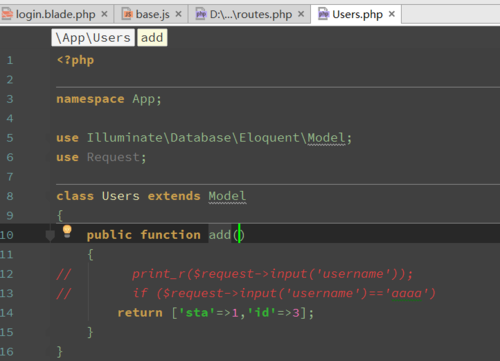Close the routes.php tab

click(x=301, y=14)
